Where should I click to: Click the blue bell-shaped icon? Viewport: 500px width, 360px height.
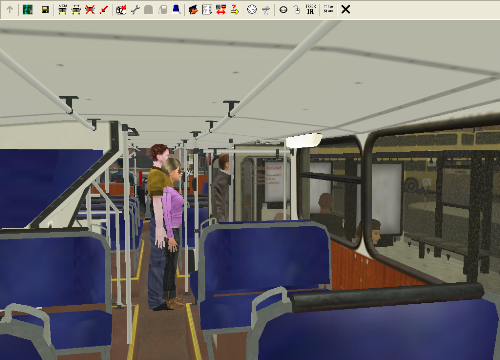(x=176, y=10)
